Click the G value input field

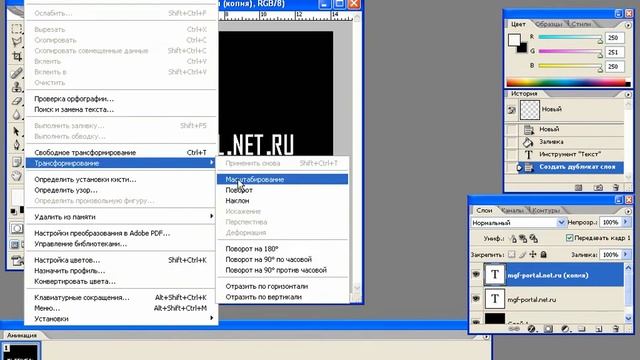pyautogui.click(x=614, y=52)
